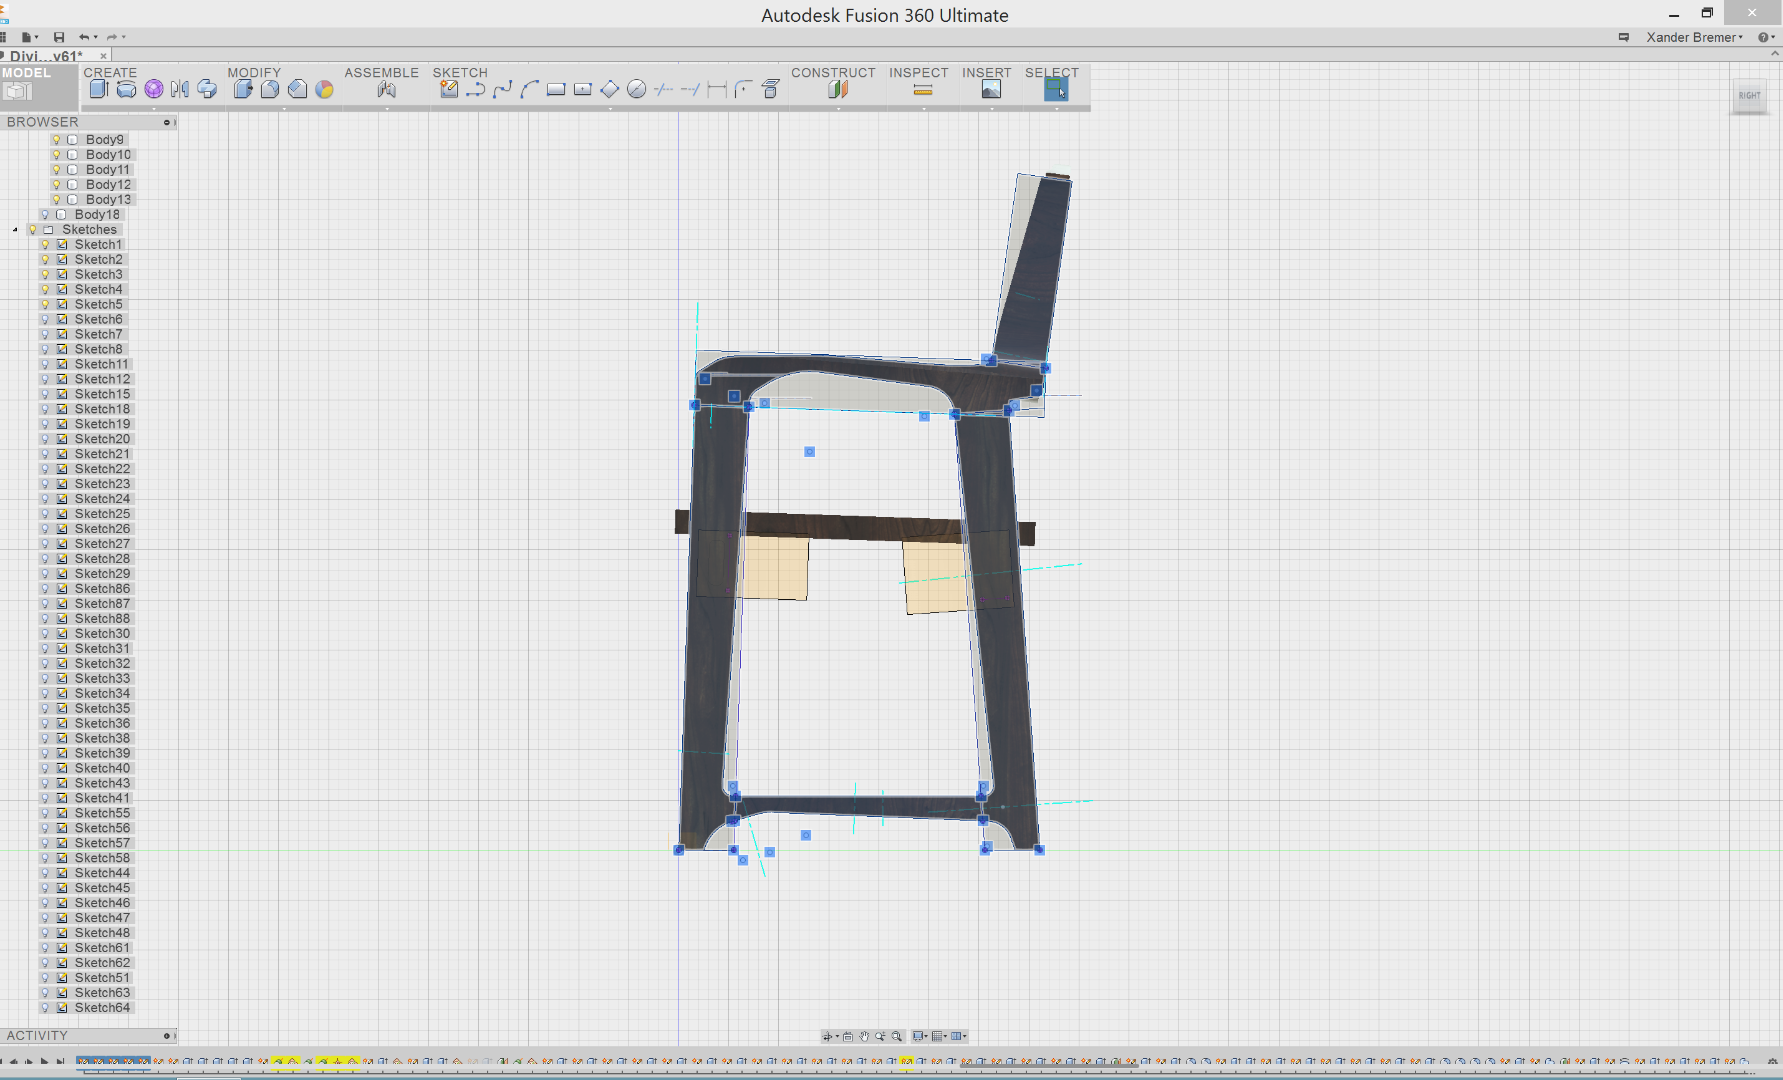This screenshot has width=1783, height=1080.
Task: Click the Pan hand navigation icon
Action: (x=864, y=1036)
